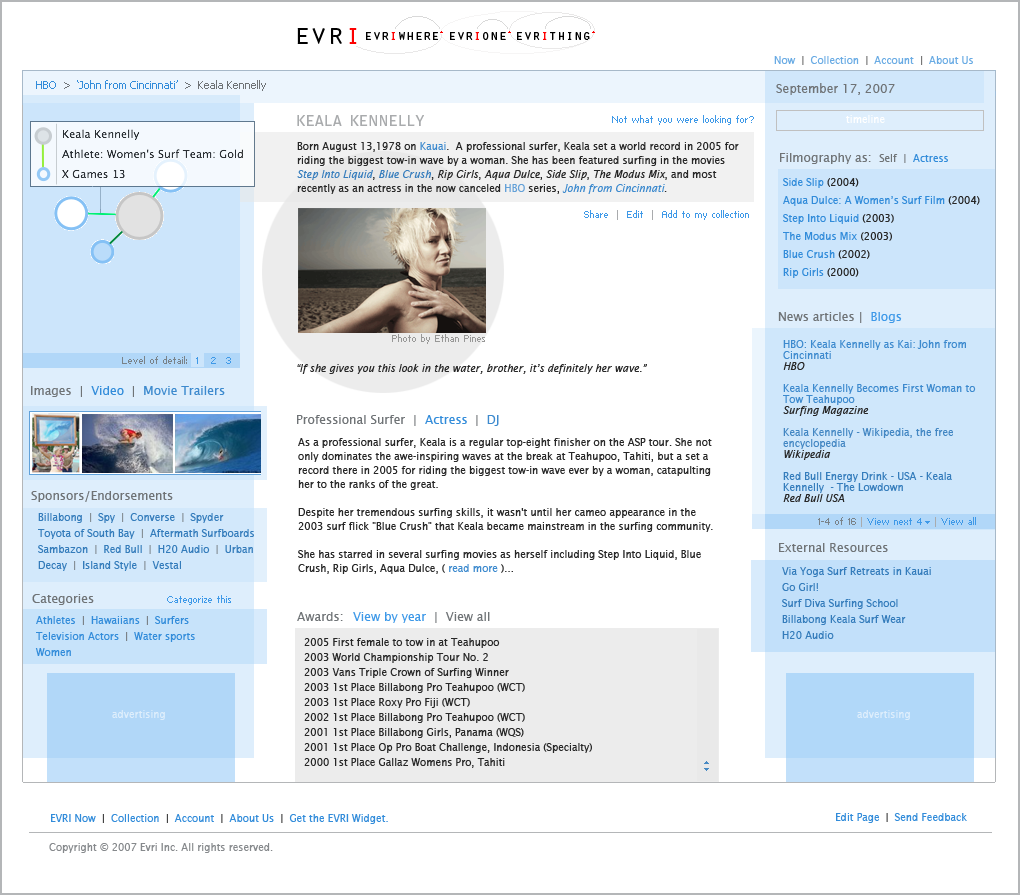
Task: Switch to the DJ profile tab
Action: (493, 420)
